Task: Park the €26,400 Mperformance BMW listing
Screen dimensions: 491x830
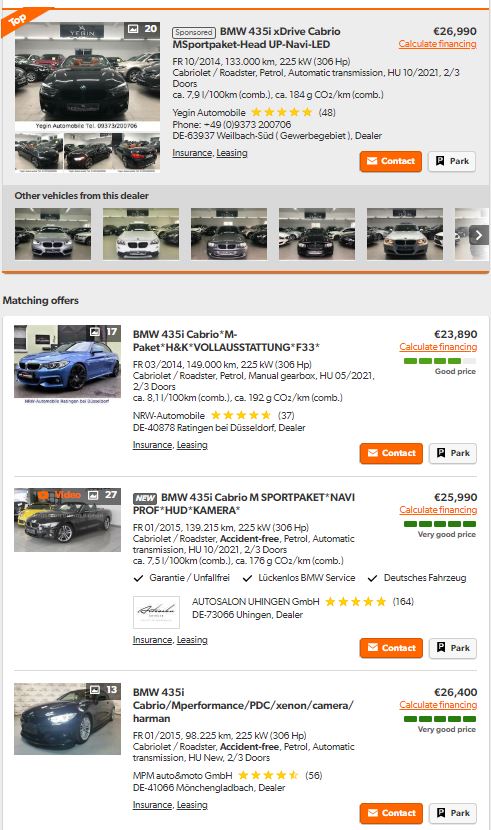Action: point(453,813)
